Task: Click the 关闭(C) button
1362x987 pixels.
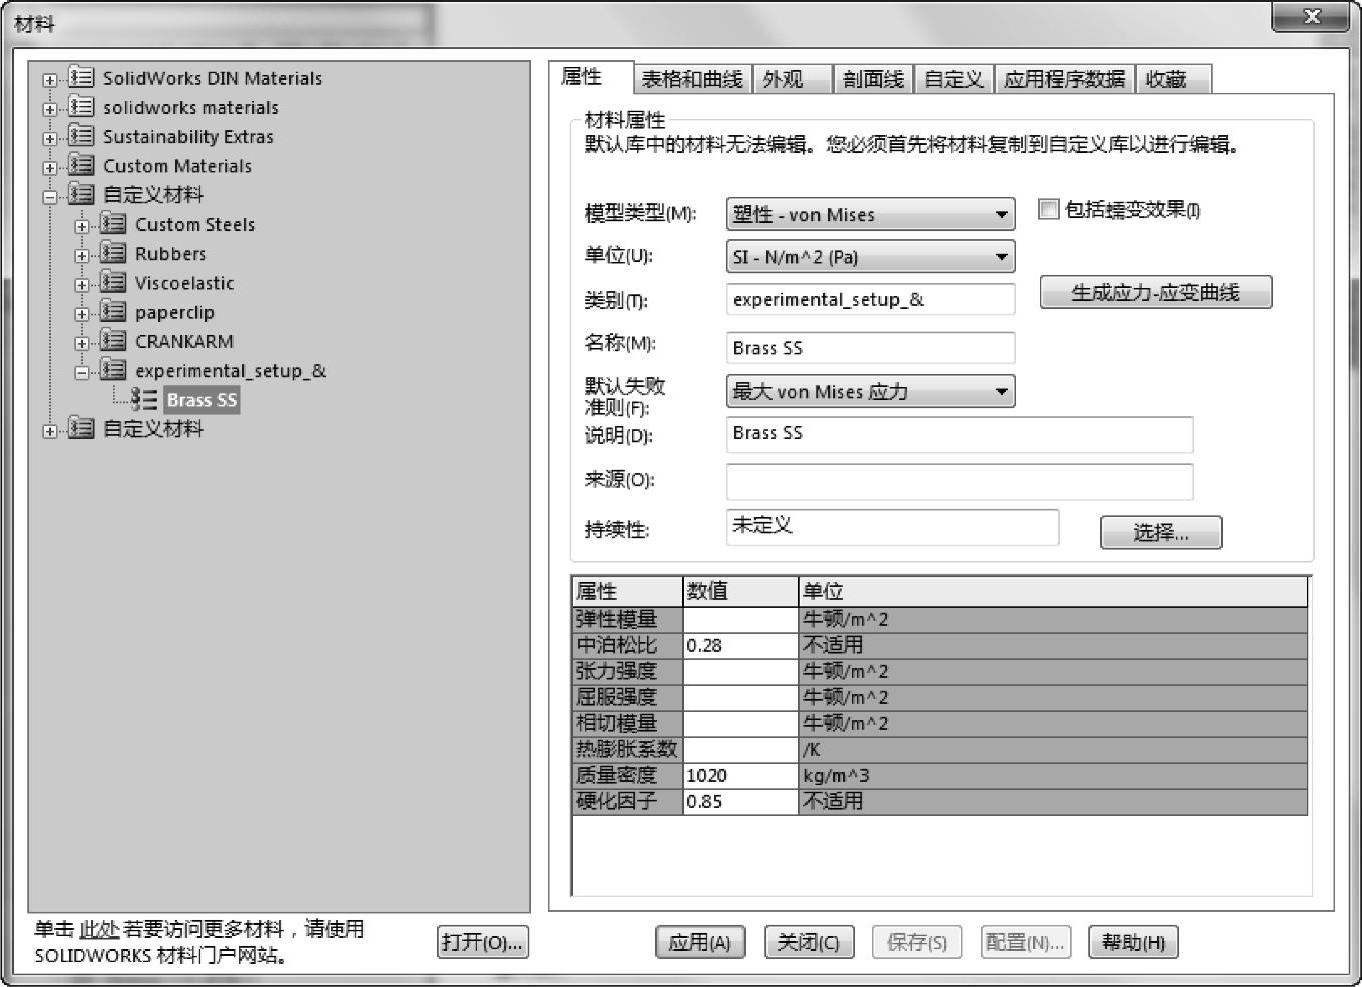Action: pos(809,942)
